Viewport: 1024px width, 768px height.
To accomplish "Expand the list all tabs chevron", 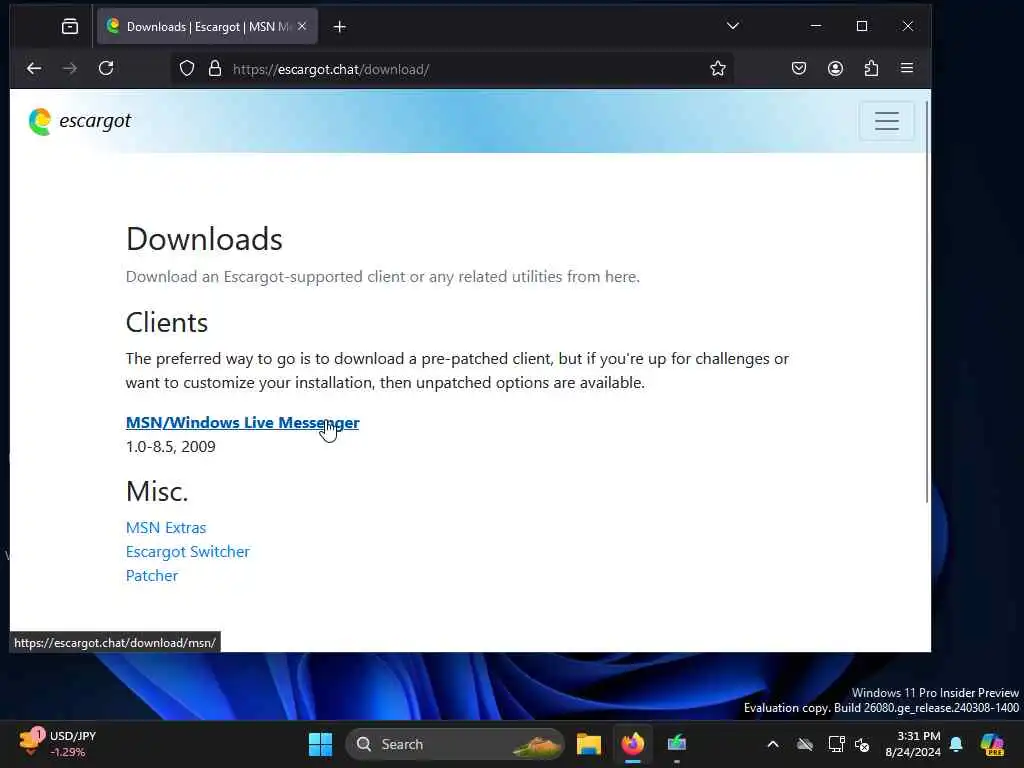I will pos(733,26).
